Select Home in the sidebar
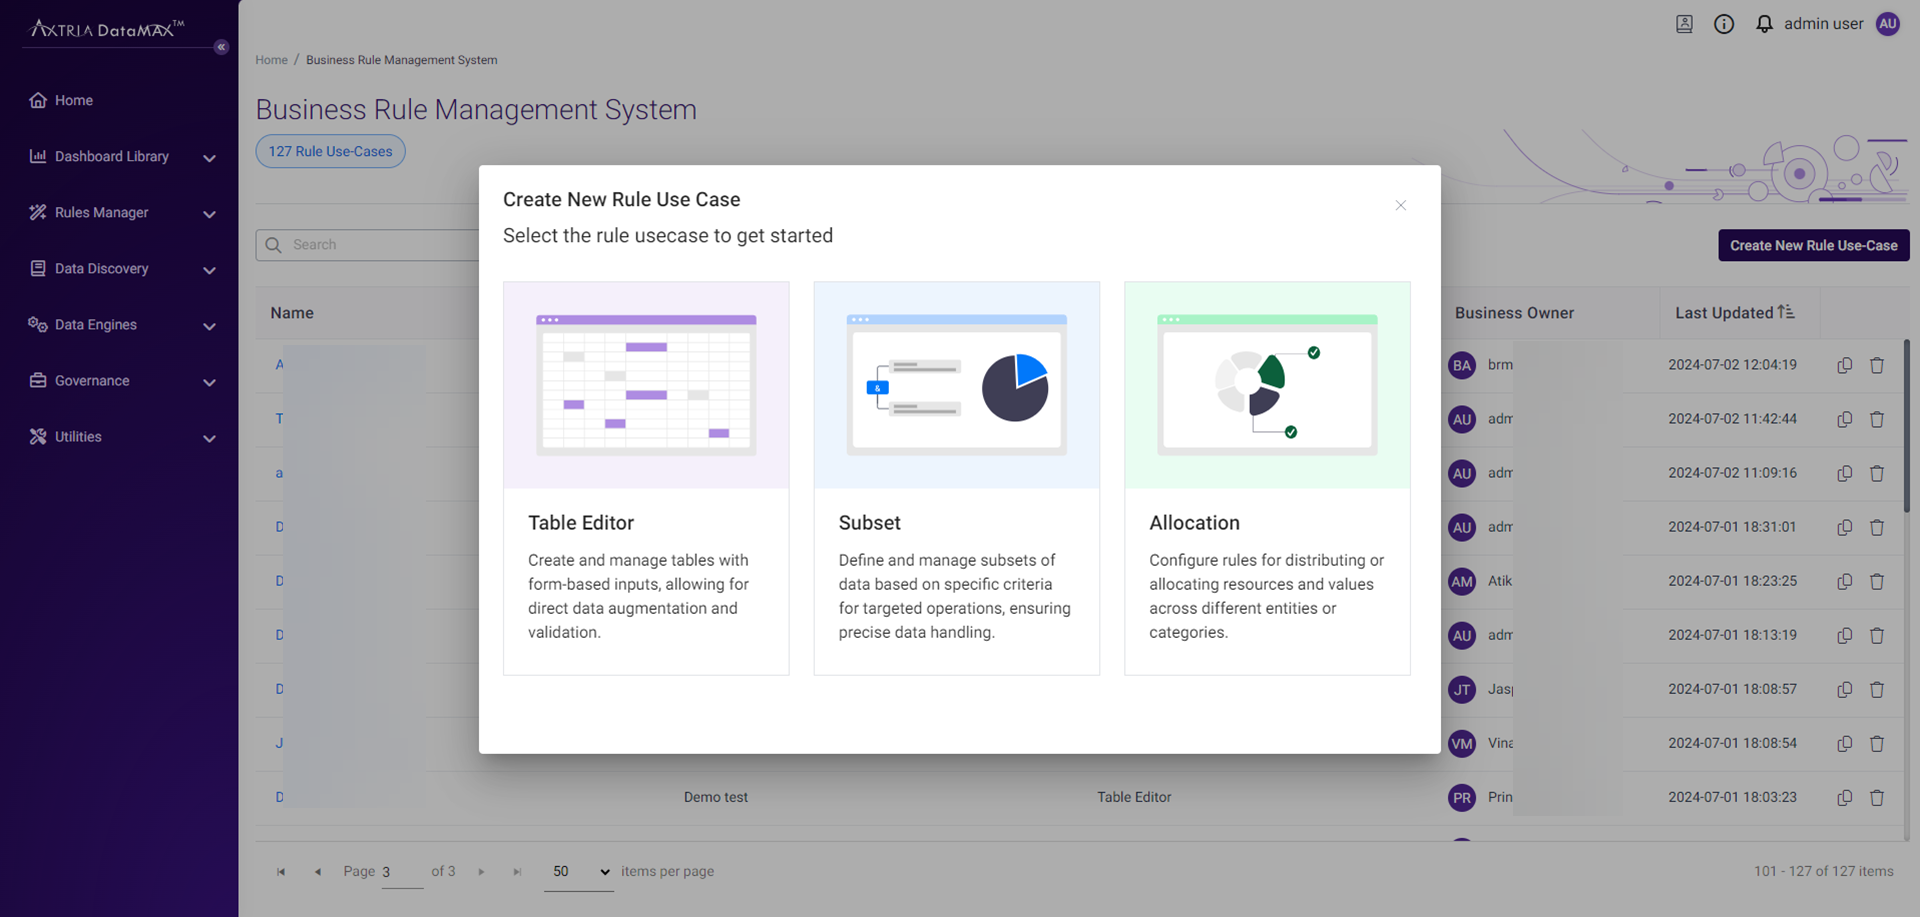The image size is (1920, 917). coord(73,100)
